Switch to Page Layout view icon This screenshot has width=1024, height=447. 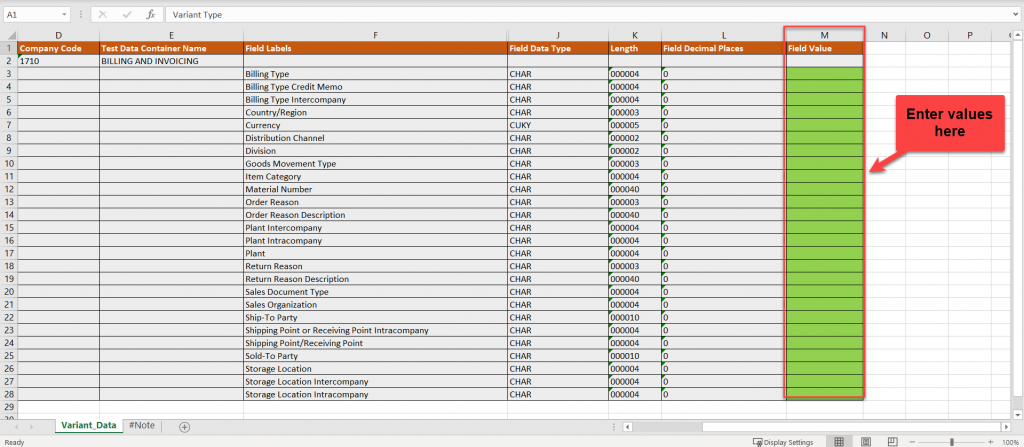(866, 442)
